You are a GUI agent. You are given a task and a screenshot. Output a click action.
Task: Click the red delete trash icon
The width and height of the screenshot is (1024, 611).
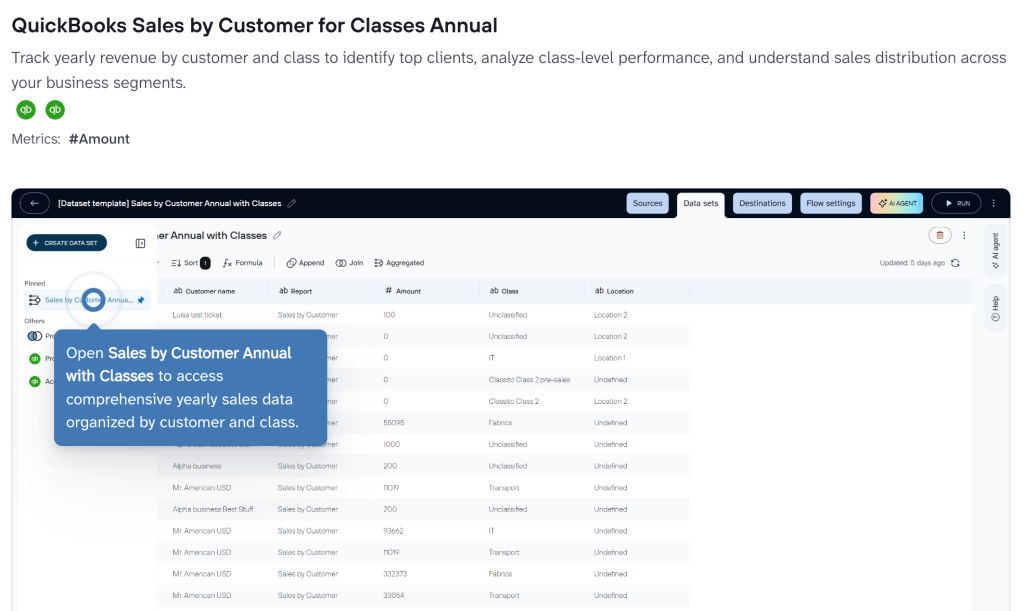coord(940,235)
